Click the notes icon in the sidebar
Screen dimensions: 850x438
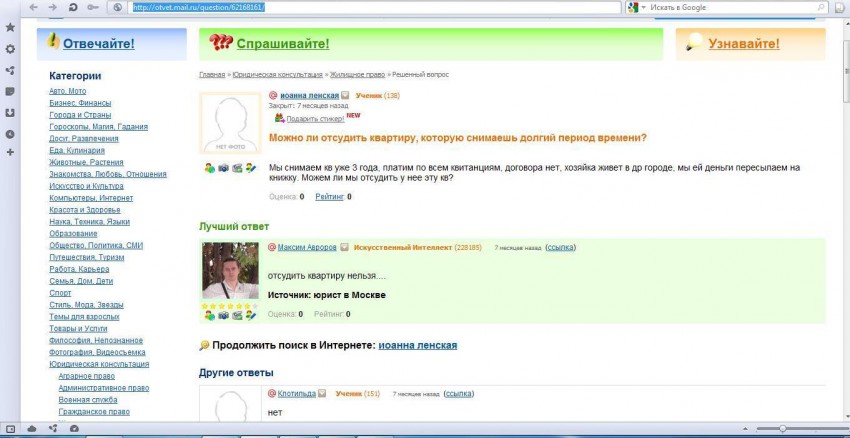click(10, 91)
